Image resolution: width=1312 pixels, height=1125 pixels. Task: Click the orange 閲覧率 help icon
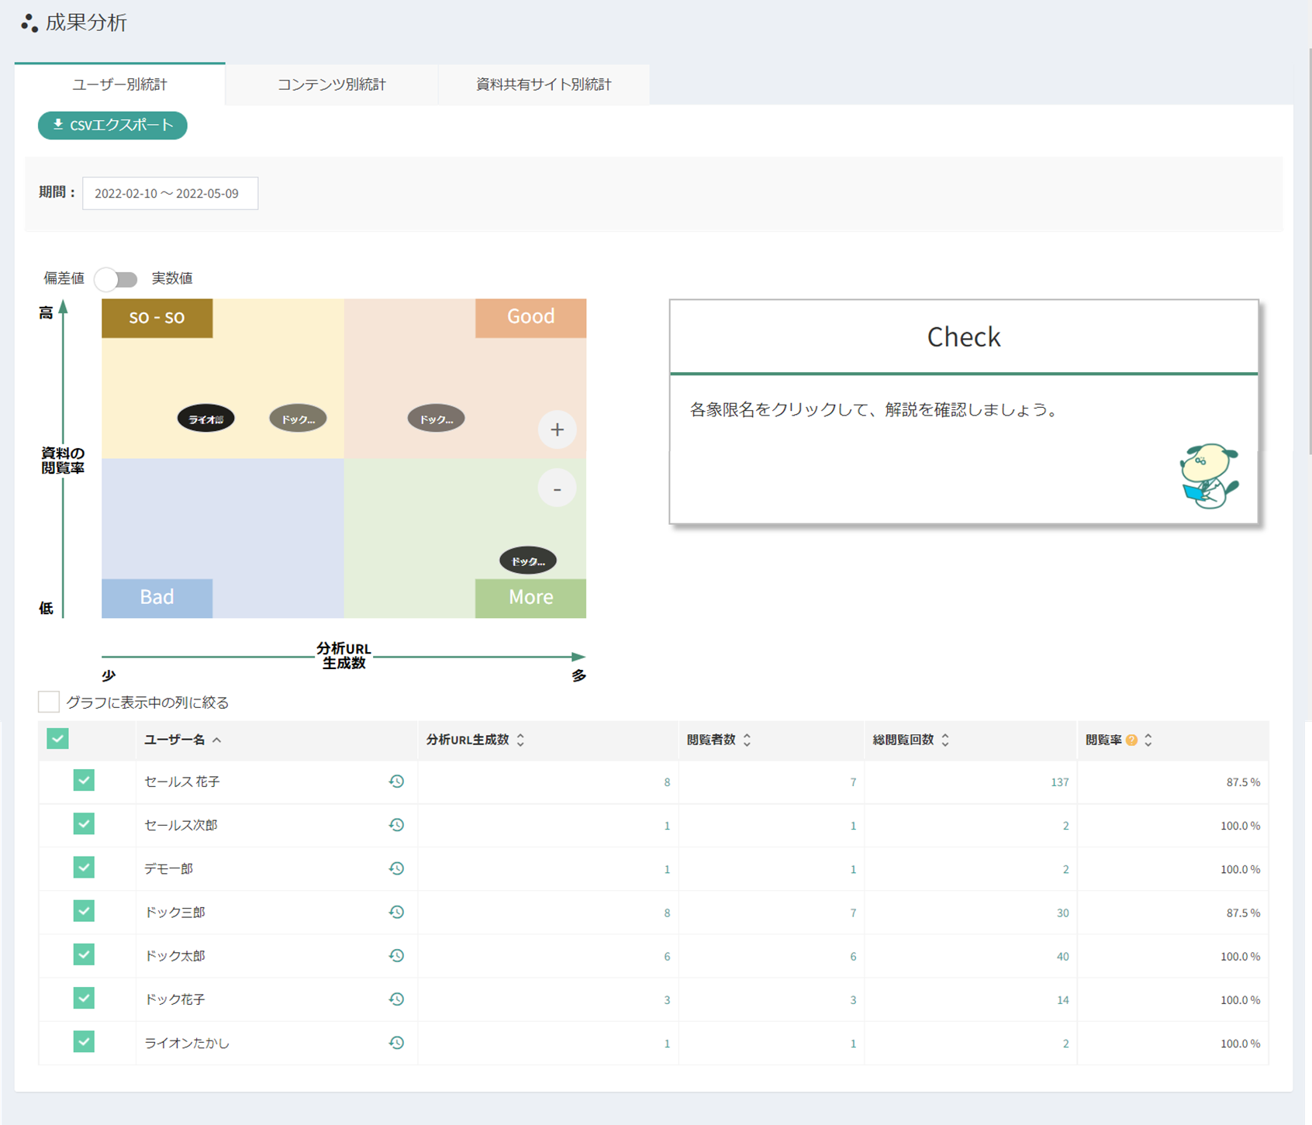click(1131, 740)
